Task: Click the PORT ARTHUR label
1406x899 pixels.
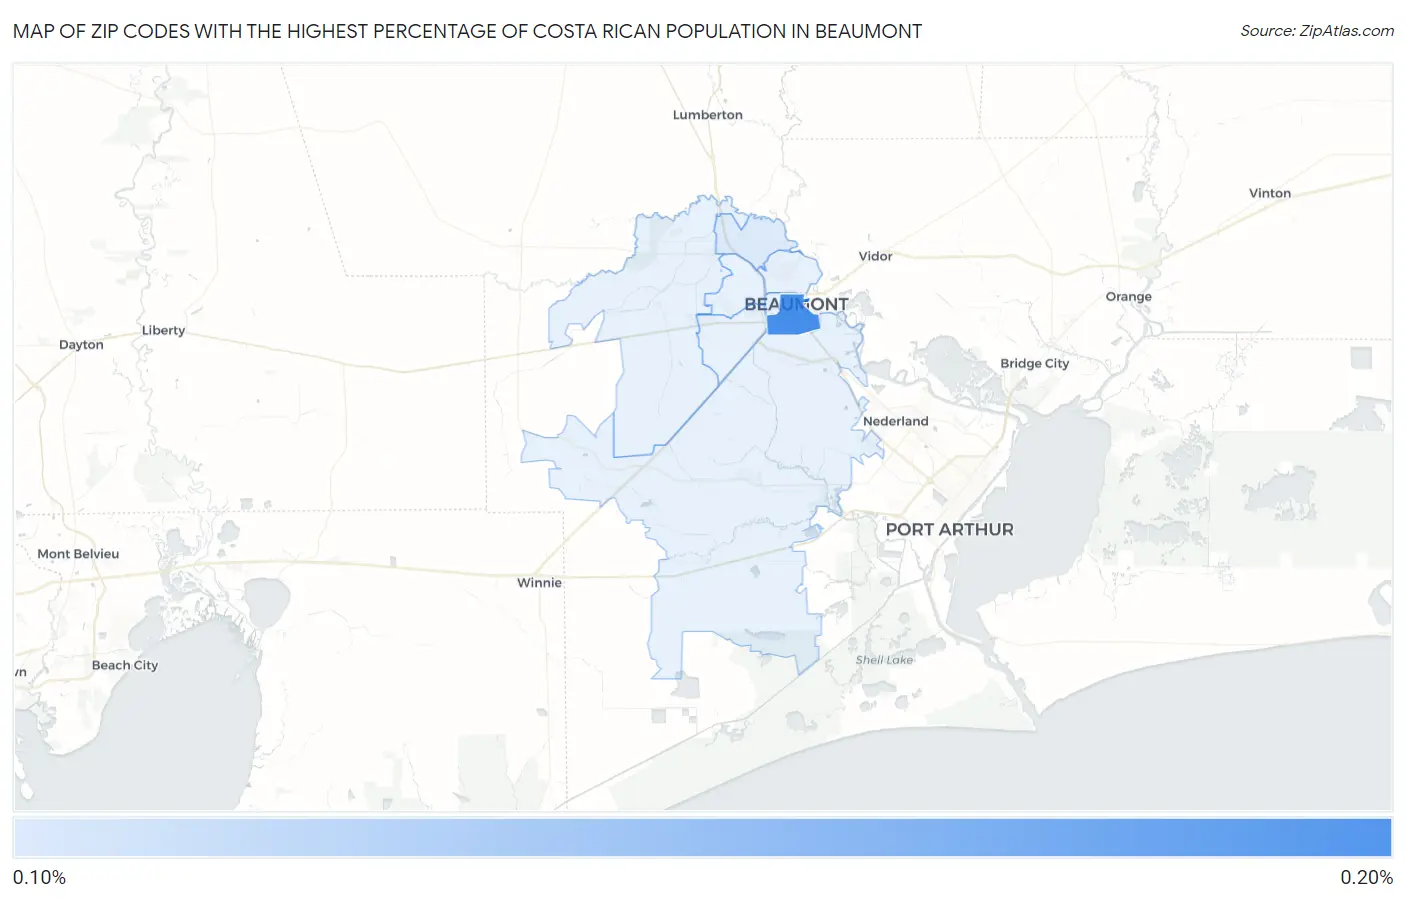Action: [x=950, y=529]
